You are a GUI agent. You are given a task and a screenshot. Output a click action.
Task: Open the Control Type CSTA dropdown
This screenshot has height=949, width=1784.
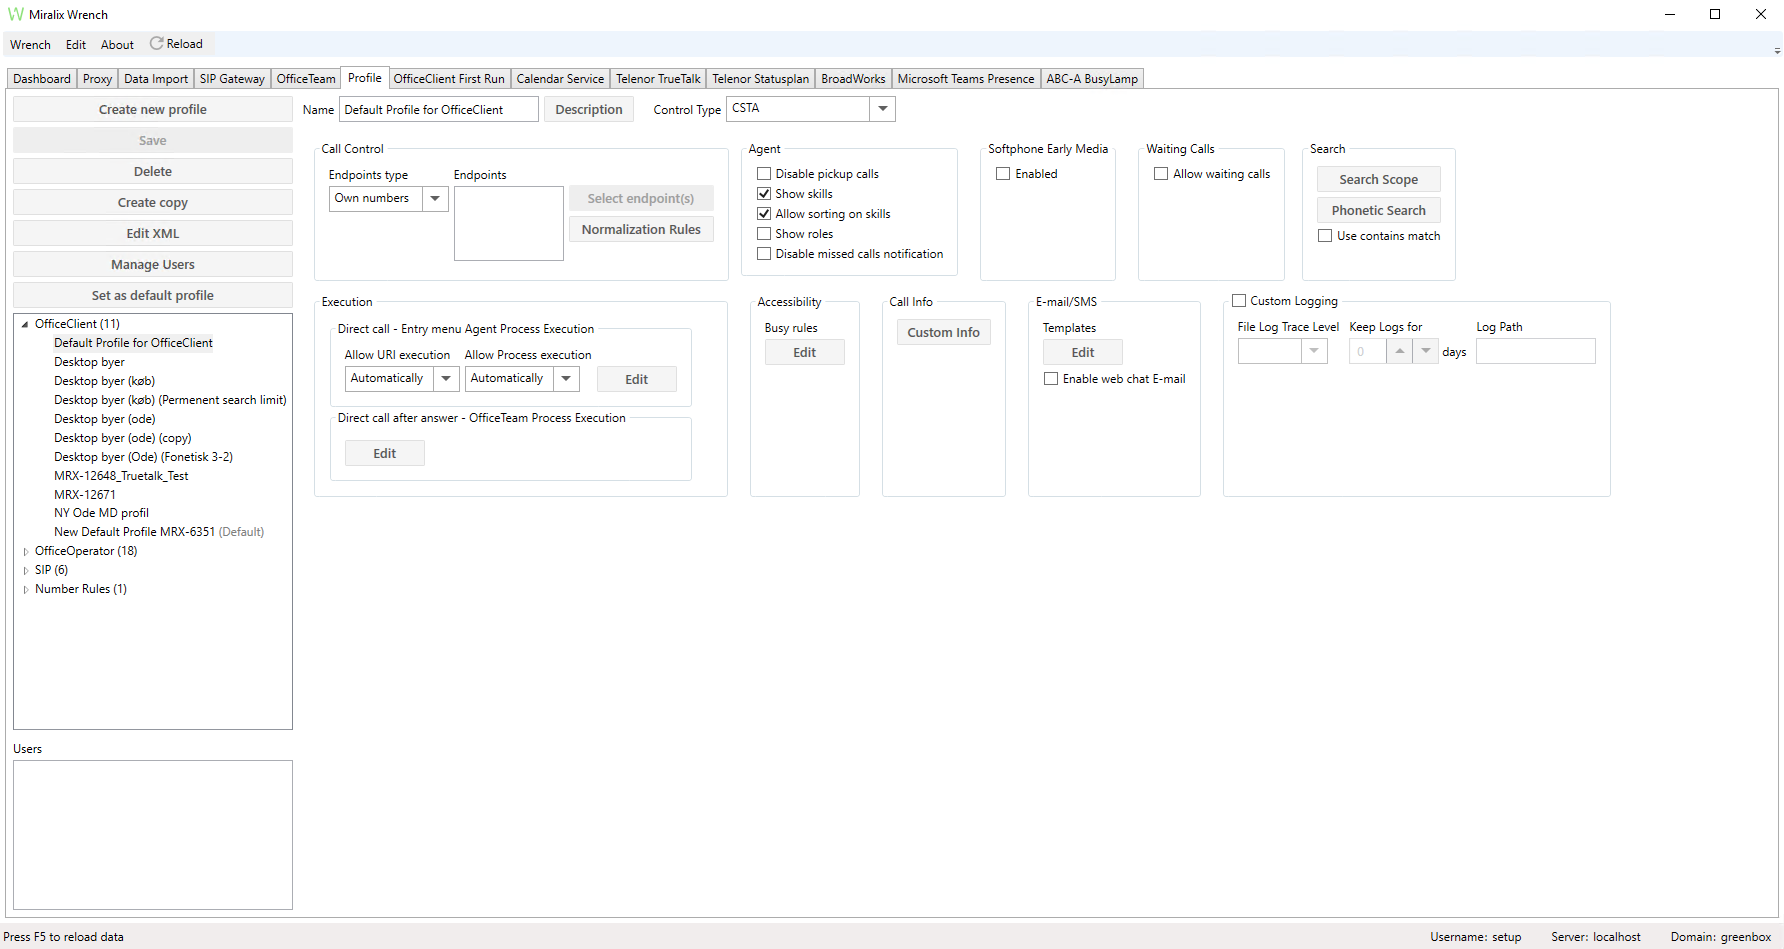882,109
